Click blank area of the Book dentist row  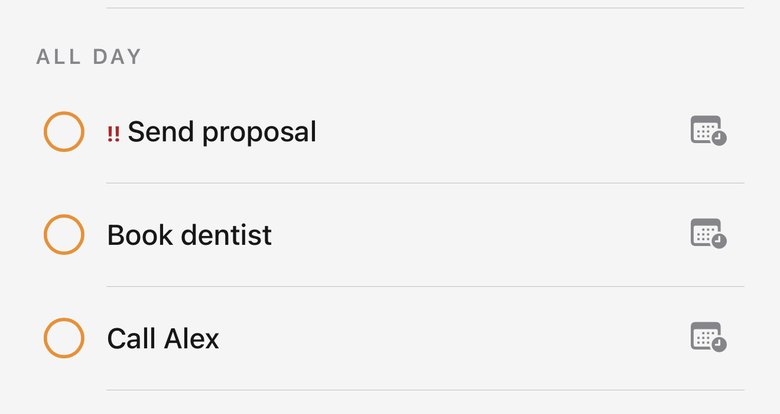pyautogui.click(x=478, y=234)
